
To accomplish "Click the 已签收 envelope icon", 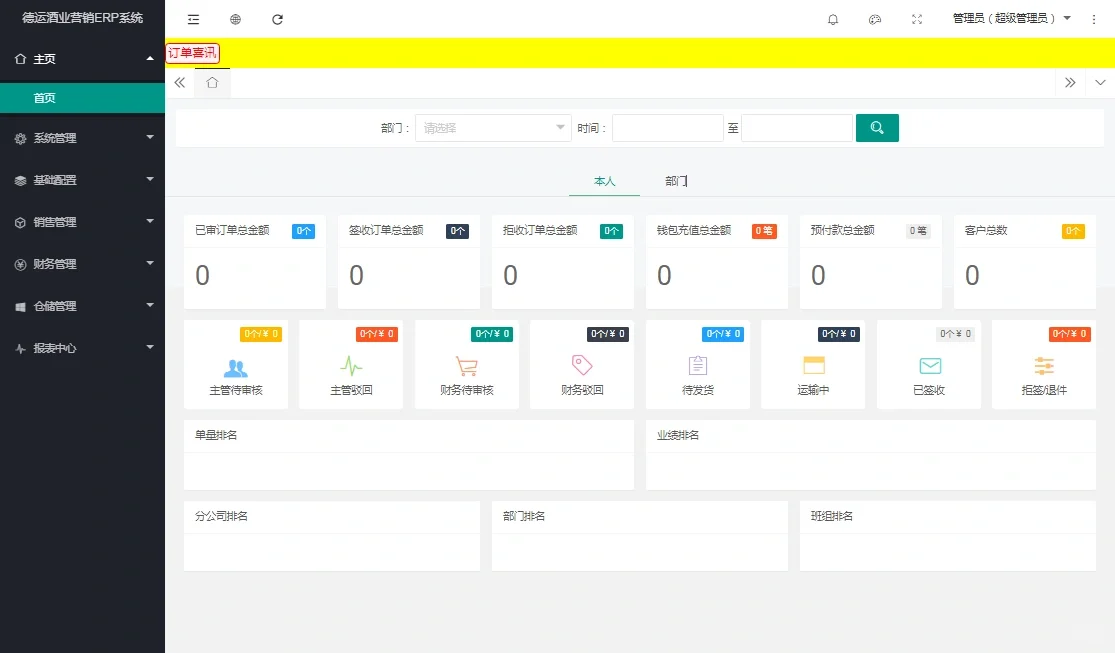I will click(929, 366).
